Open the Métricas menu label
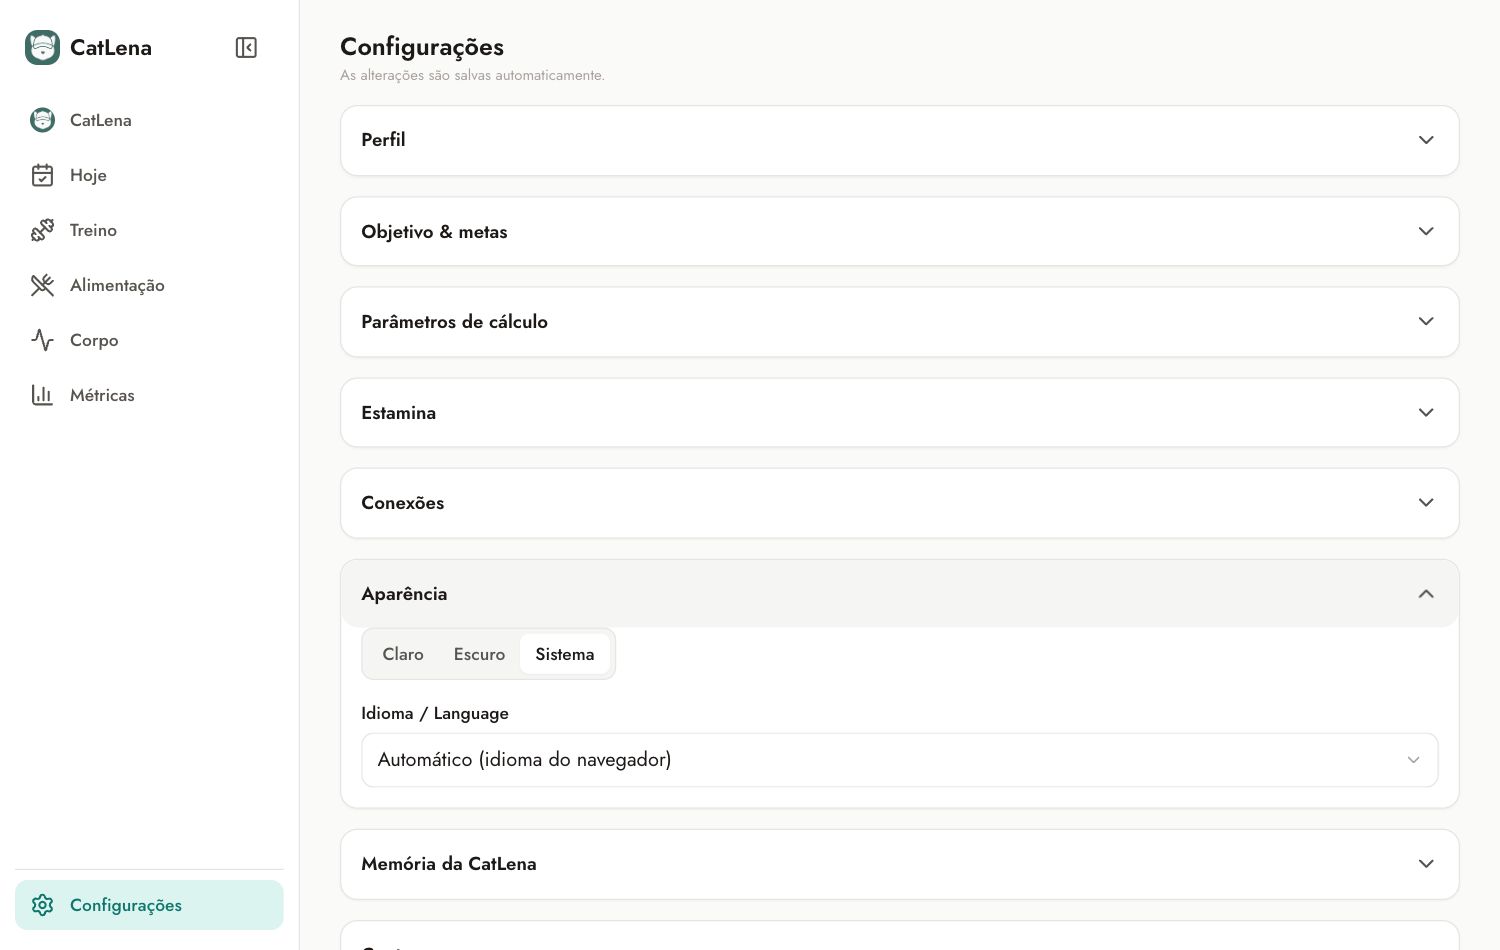1500x950 pixels. pos(102,395)
